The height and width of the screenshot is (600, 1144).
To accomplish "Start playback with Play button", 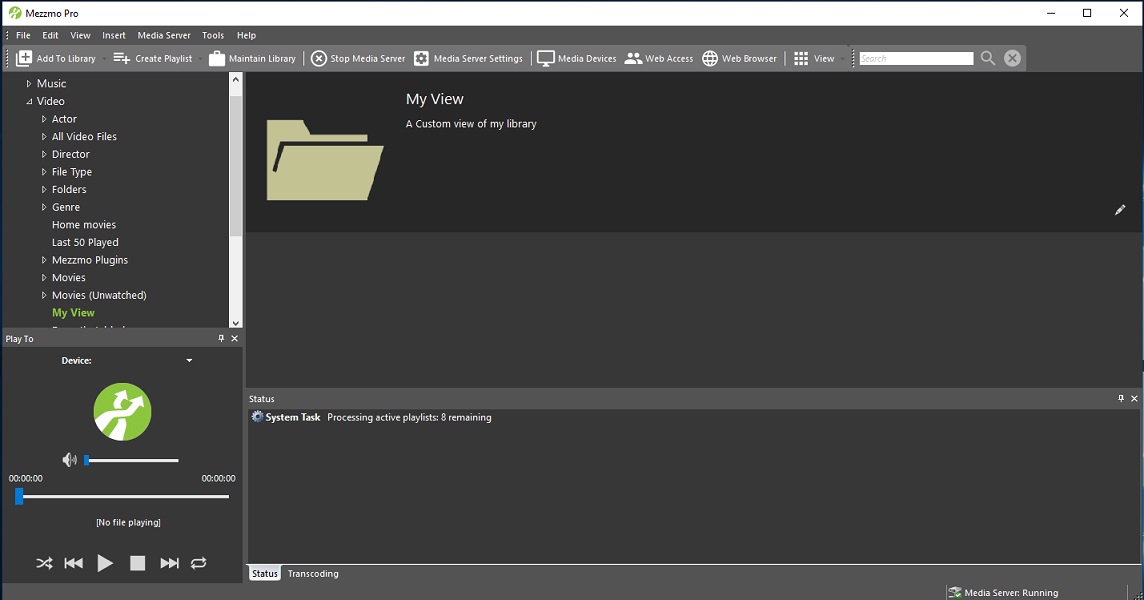I will point(105,563).
